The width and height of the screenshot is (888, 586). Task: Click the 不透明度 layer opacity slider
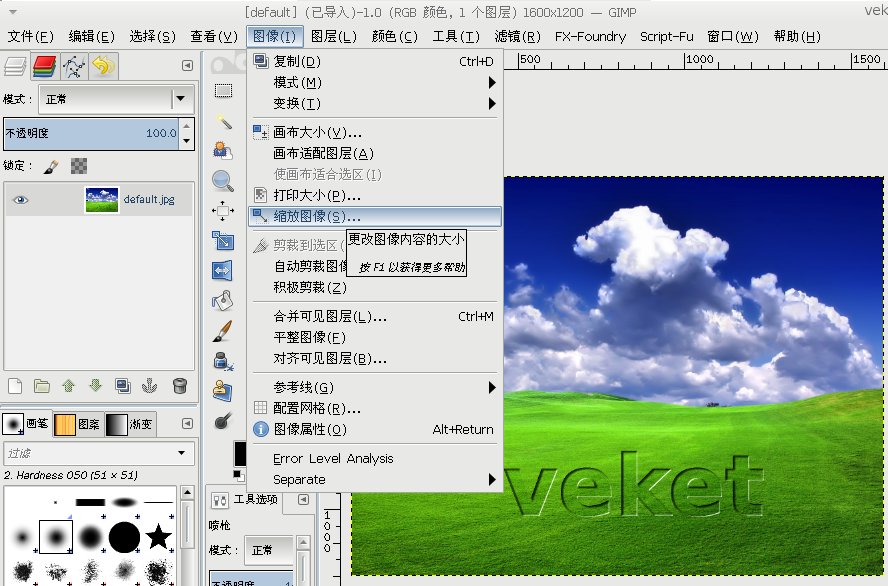click(91, 134)
